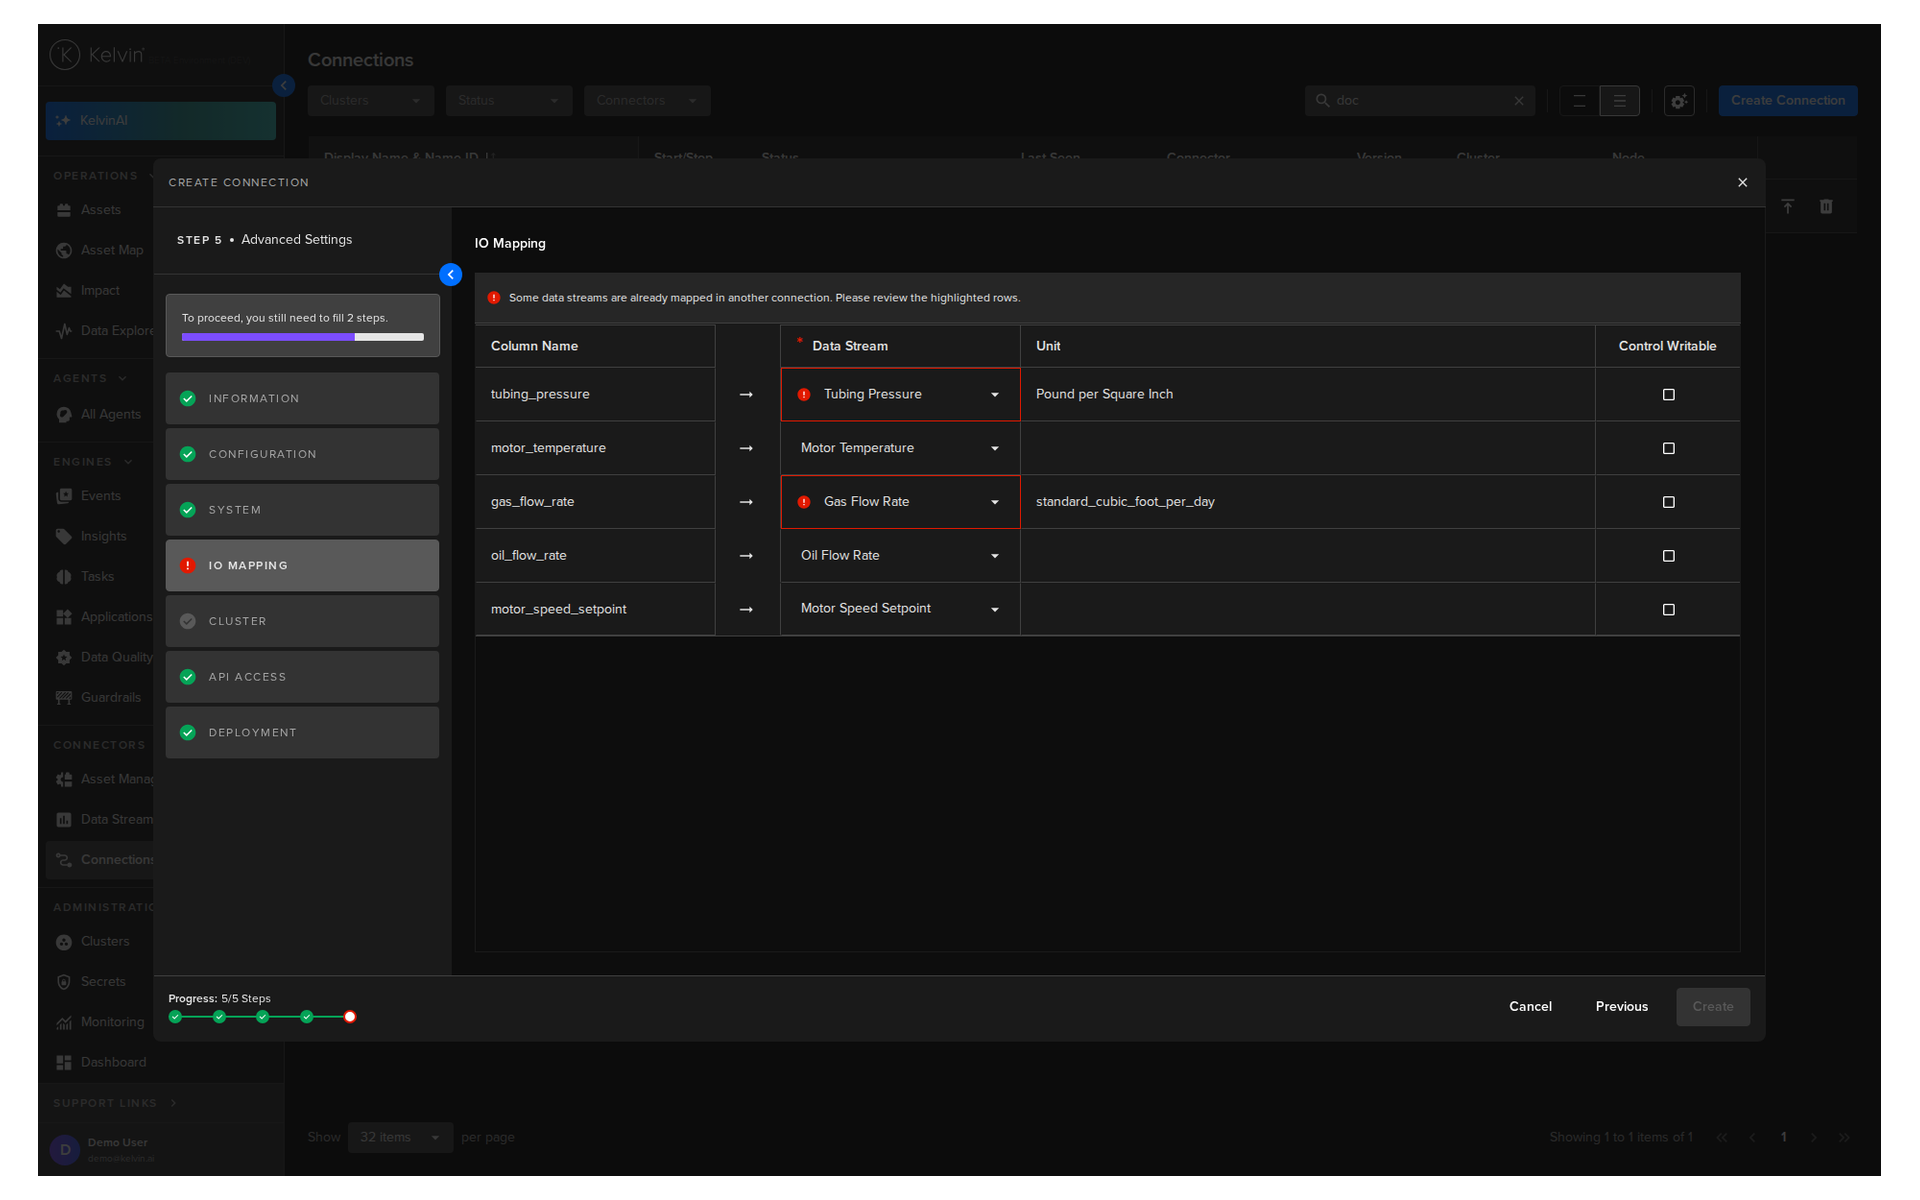Open Asset Map globe icon

point(64,250)
